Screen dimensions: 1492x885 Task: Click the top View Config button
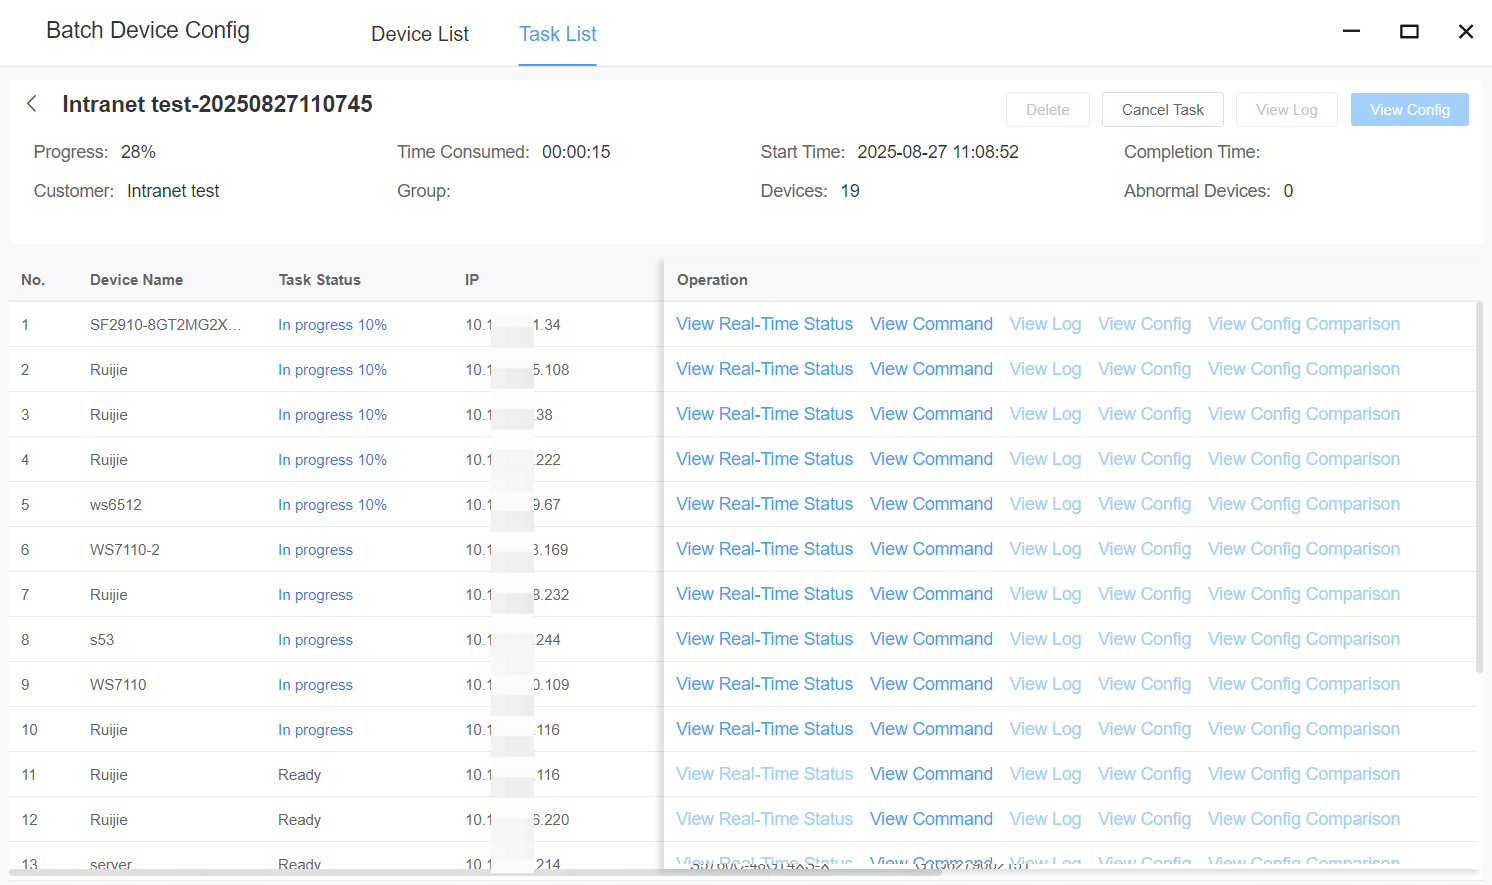click(1410, 110)
